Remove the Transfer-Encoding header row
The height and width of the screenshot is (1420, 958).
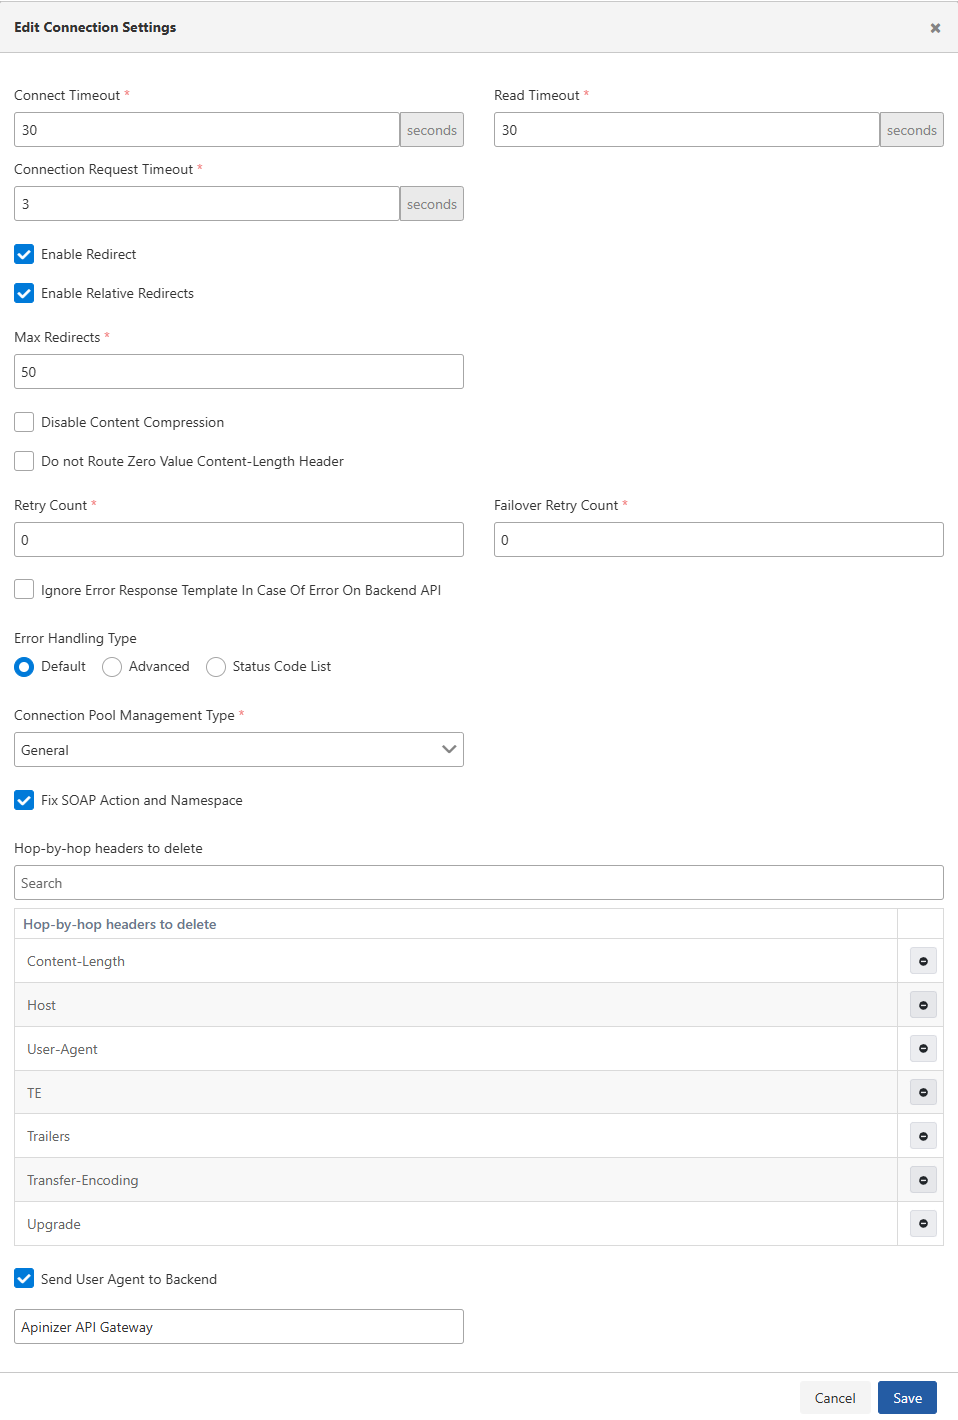point(923,1180)
